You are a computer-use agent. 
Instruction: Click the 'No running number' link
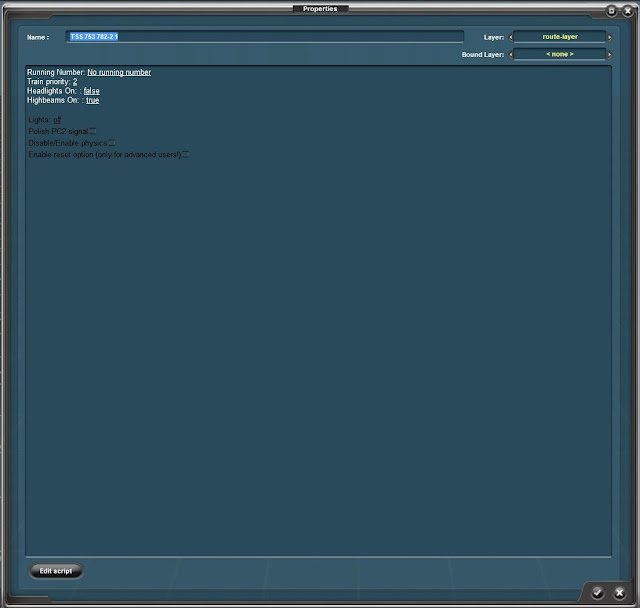(x=119, y=72)
